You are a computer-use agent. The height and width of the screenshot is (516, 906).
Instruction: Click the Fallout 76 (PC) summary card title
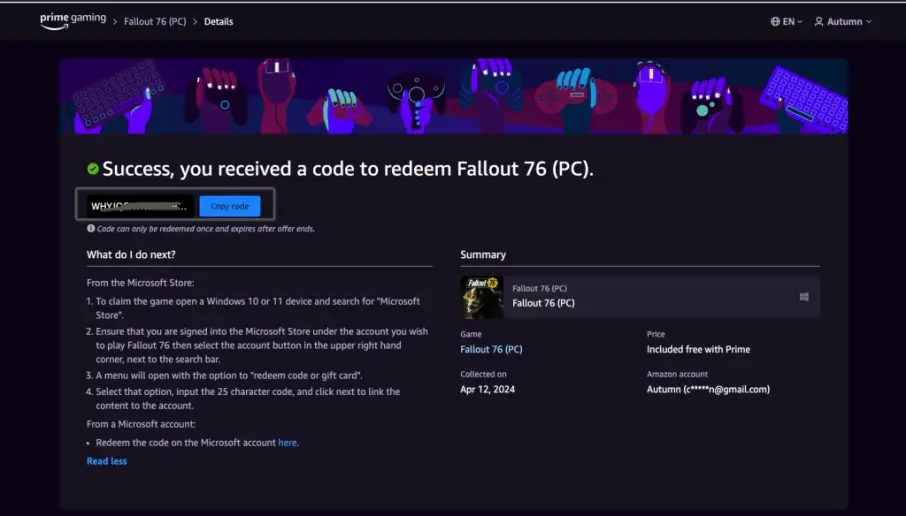(543, 303)
